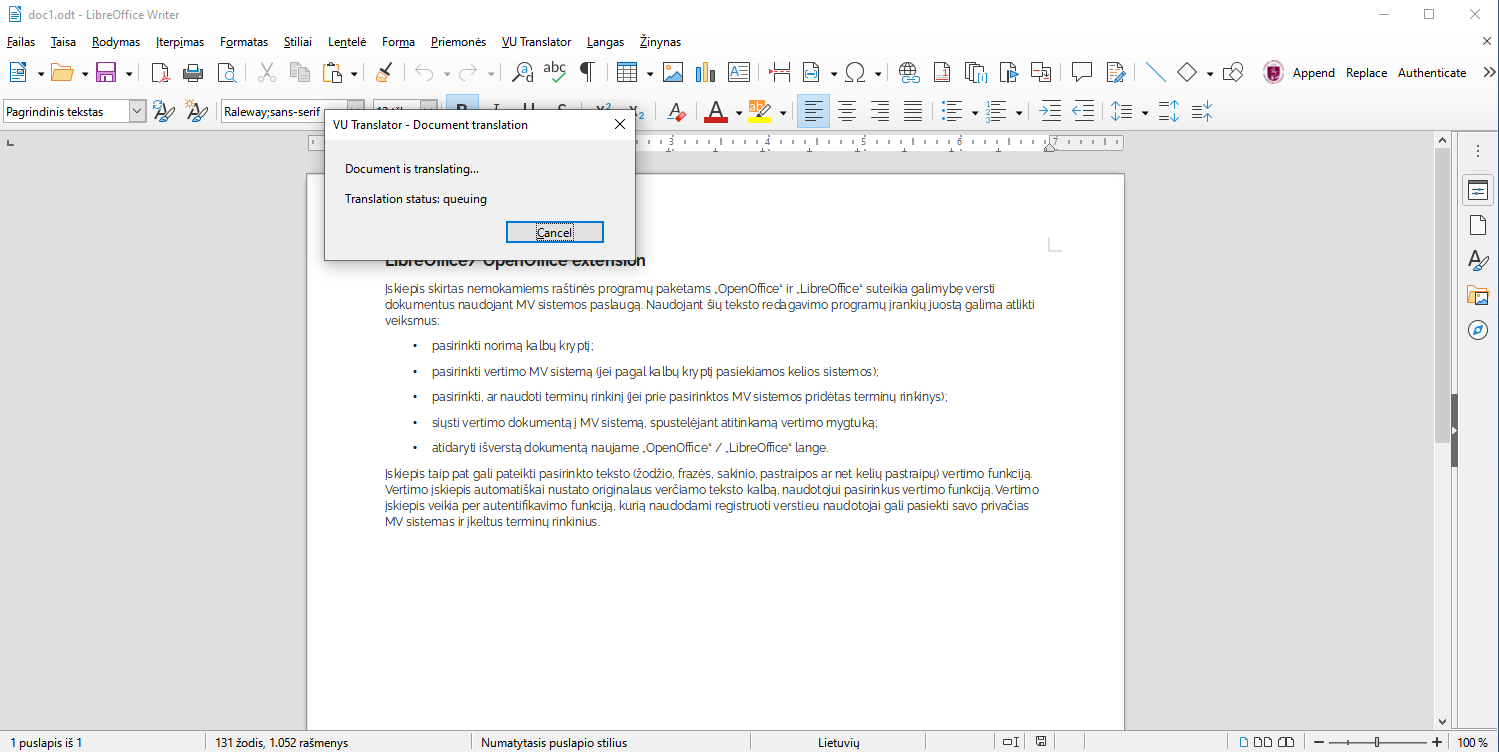The height and width of the screenshot is (752, 1499).
Task: Run the spelling check (abc) icon
Action: tap(555, 72)
